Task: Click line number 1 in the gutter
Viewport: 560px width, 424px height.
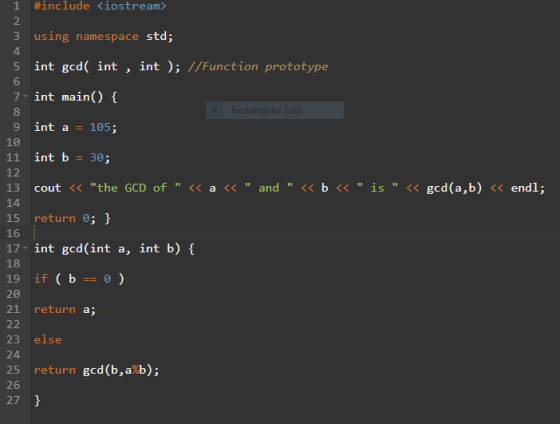Action: coord(16,6)
